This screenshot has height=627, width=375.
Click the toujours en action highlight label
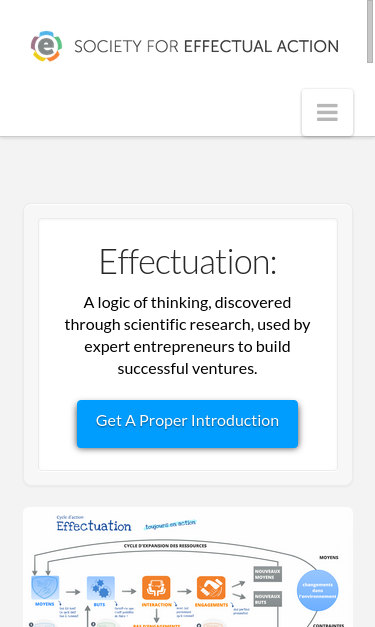170,525
